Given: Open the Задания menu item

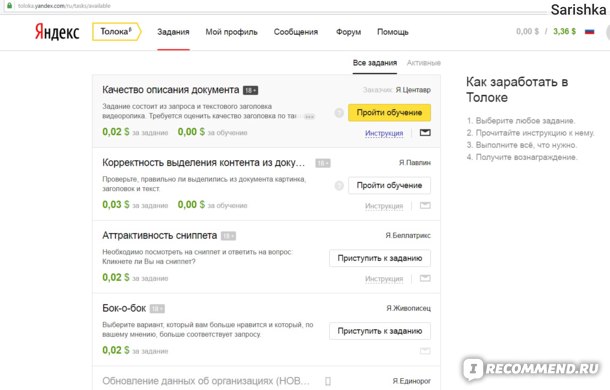Looking at the screenshot, I should coord(173,32).
